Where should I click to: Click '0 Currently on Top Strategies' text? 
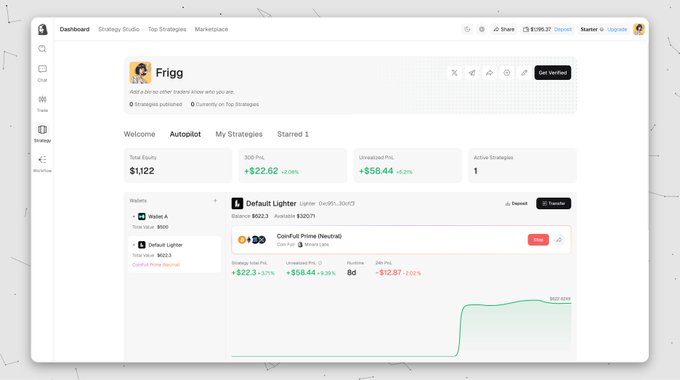click(225, 104)
